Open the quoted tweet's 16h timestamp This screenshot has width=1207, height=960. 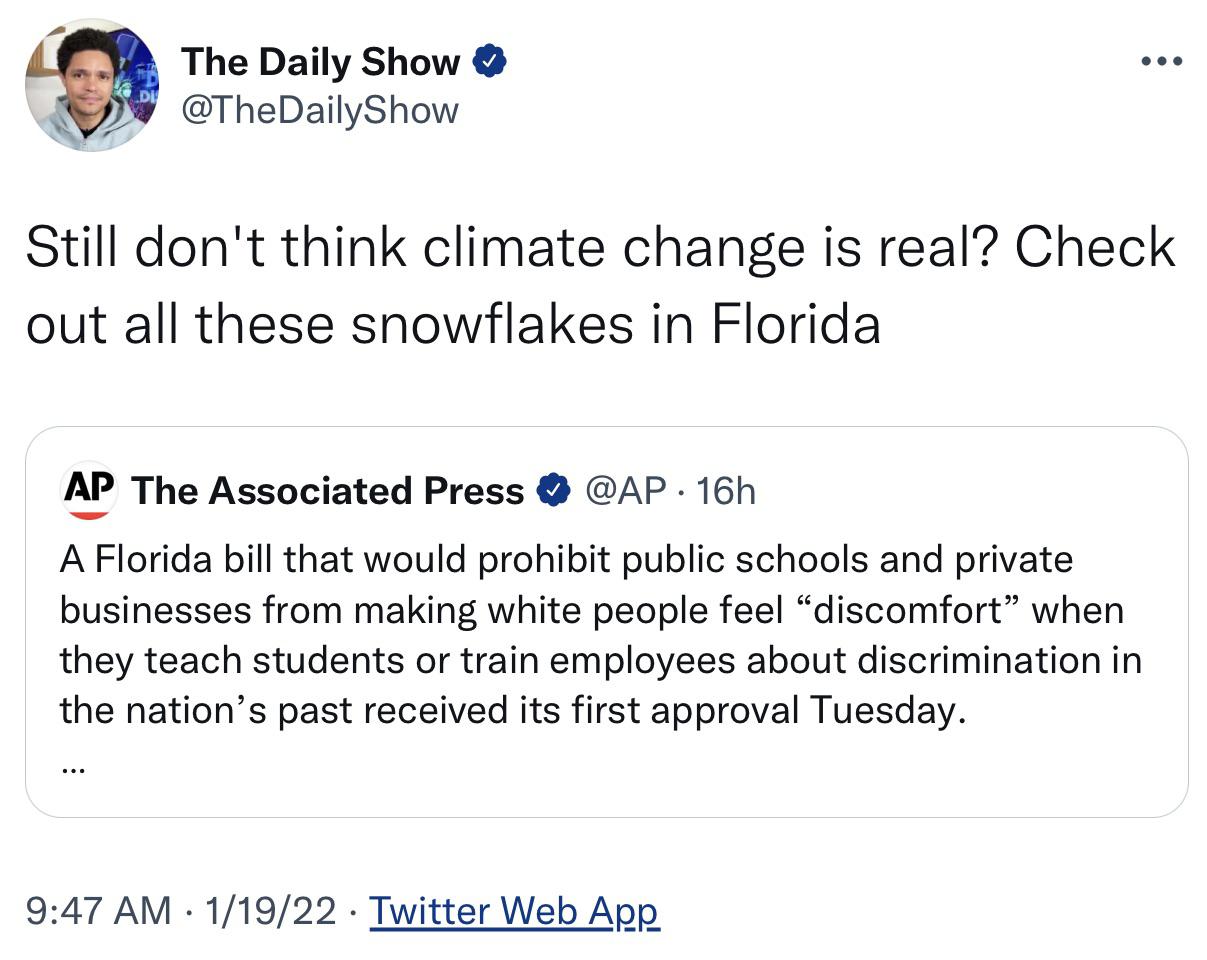click(725, 491)
